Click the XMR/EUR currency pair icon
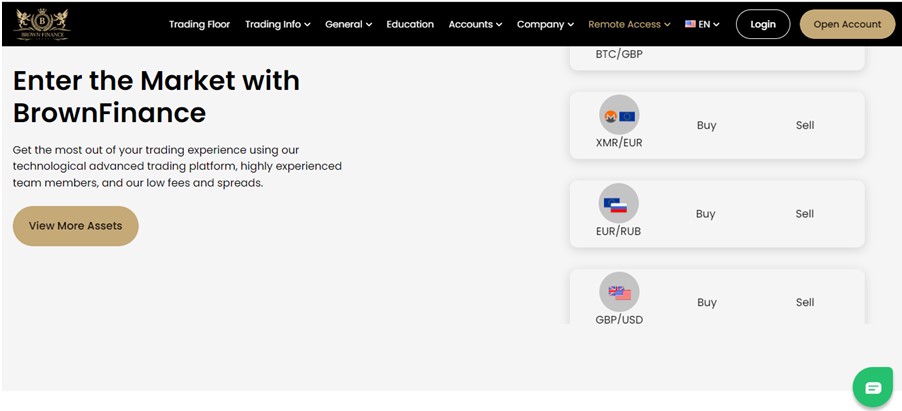 (618, 116)
